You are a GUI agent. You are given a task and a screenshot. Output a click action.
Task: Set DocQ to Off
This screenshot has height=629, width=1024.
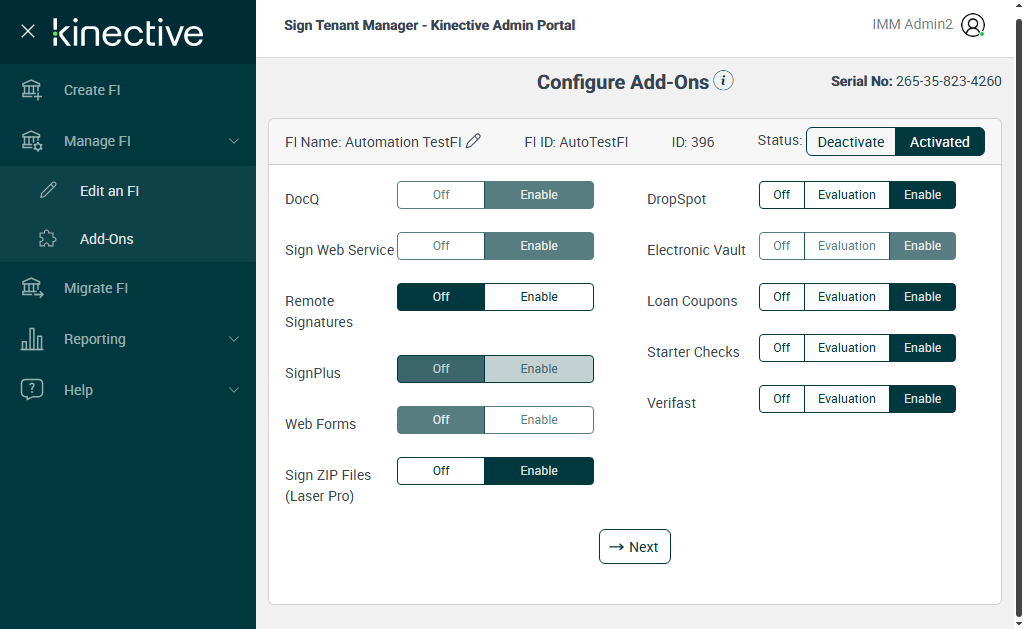tap(441, 195)
